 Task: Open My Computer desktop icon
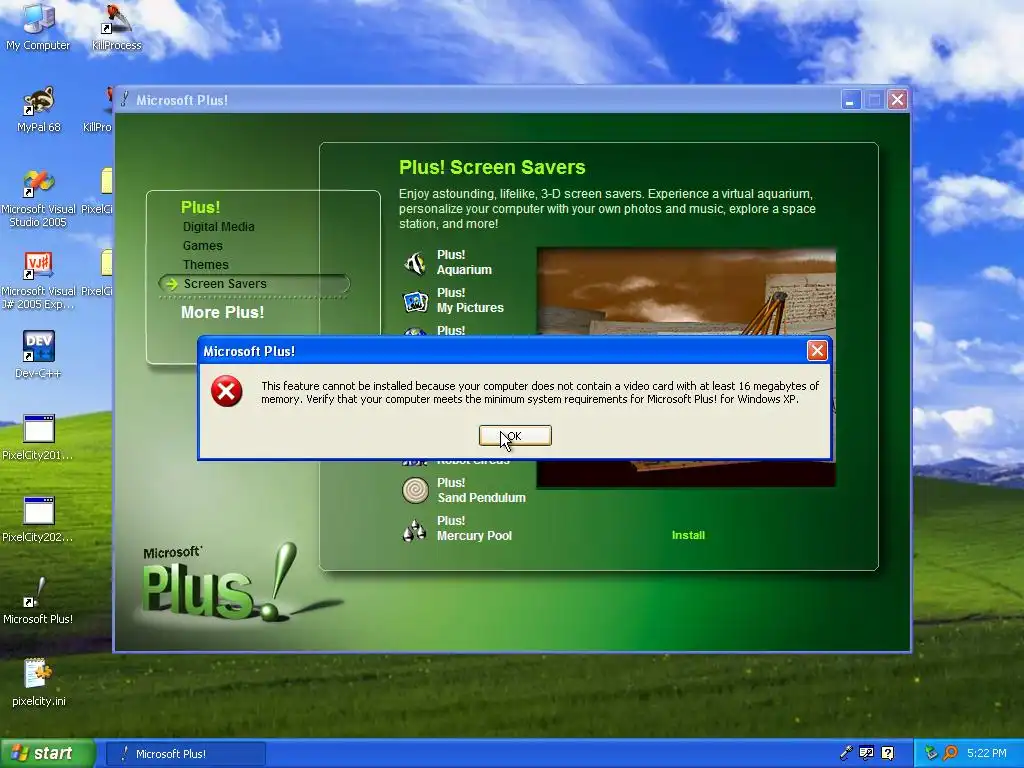click(38, 26)
